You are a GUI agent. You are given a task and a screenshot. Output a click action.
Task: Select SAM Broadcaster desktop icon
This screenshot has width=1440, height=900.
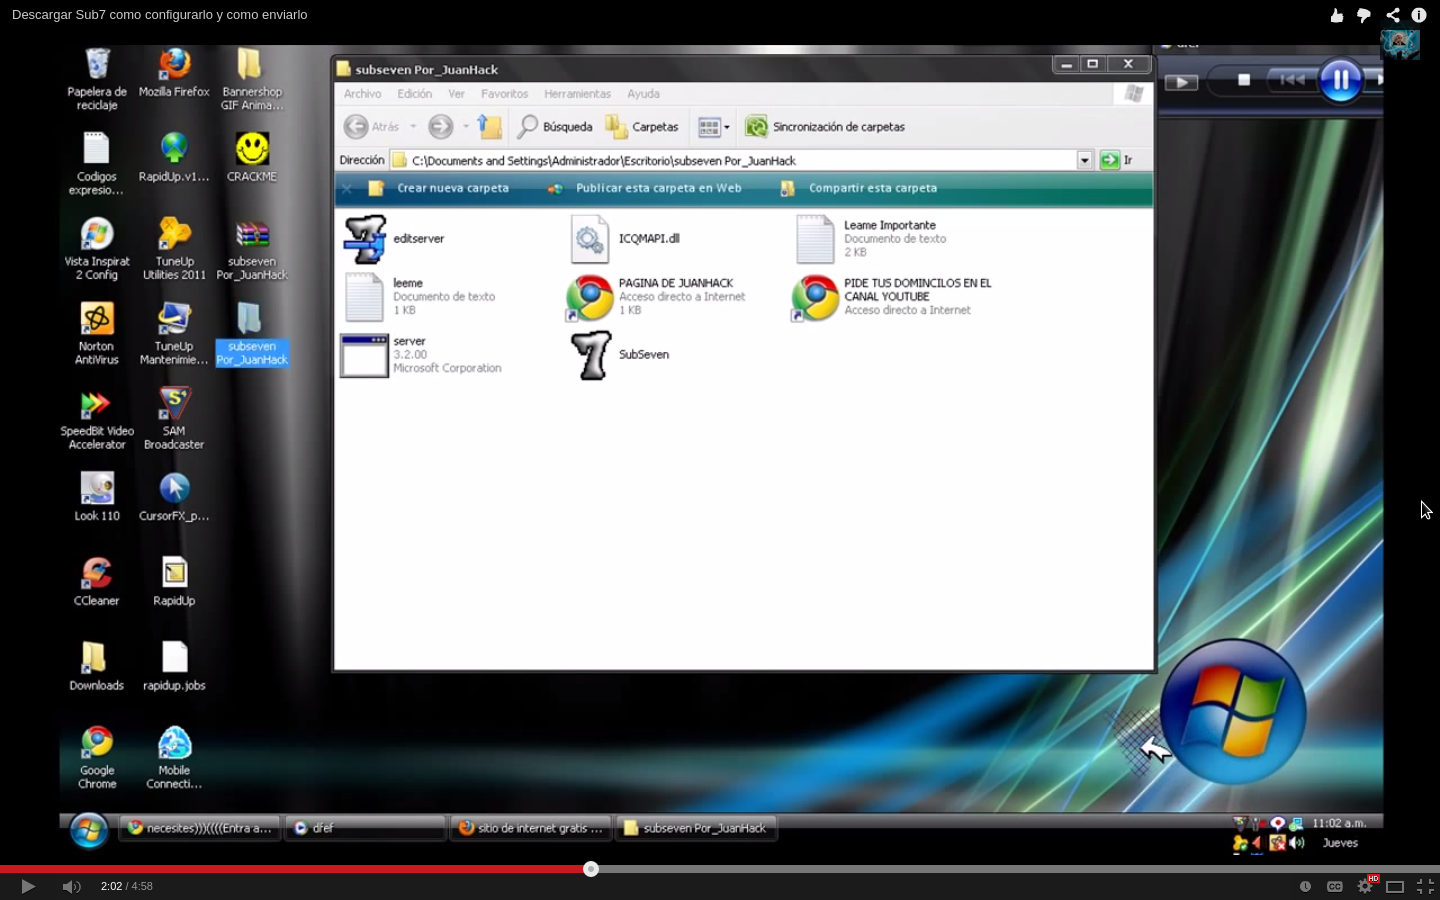(174, 419)
